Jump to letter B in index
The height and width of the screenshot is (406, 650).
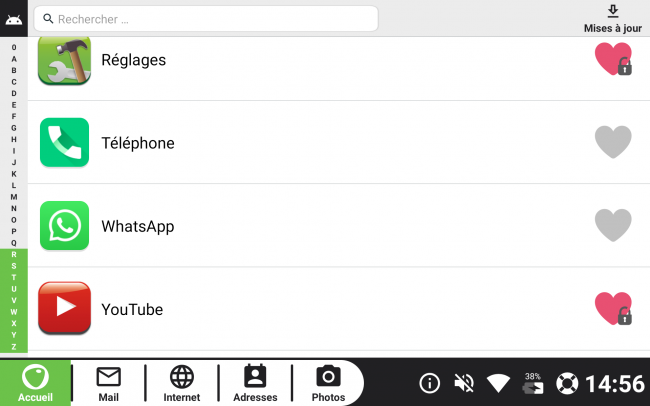(x=14, y=71)
